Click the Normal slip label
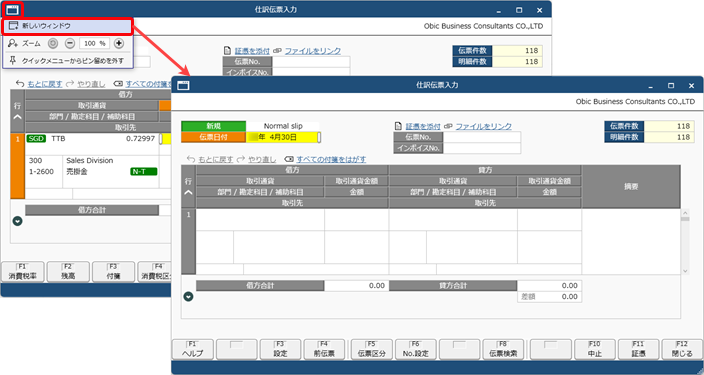Image resolution: width=704 pixels, height=375 pixels. (x=283, y=126)
